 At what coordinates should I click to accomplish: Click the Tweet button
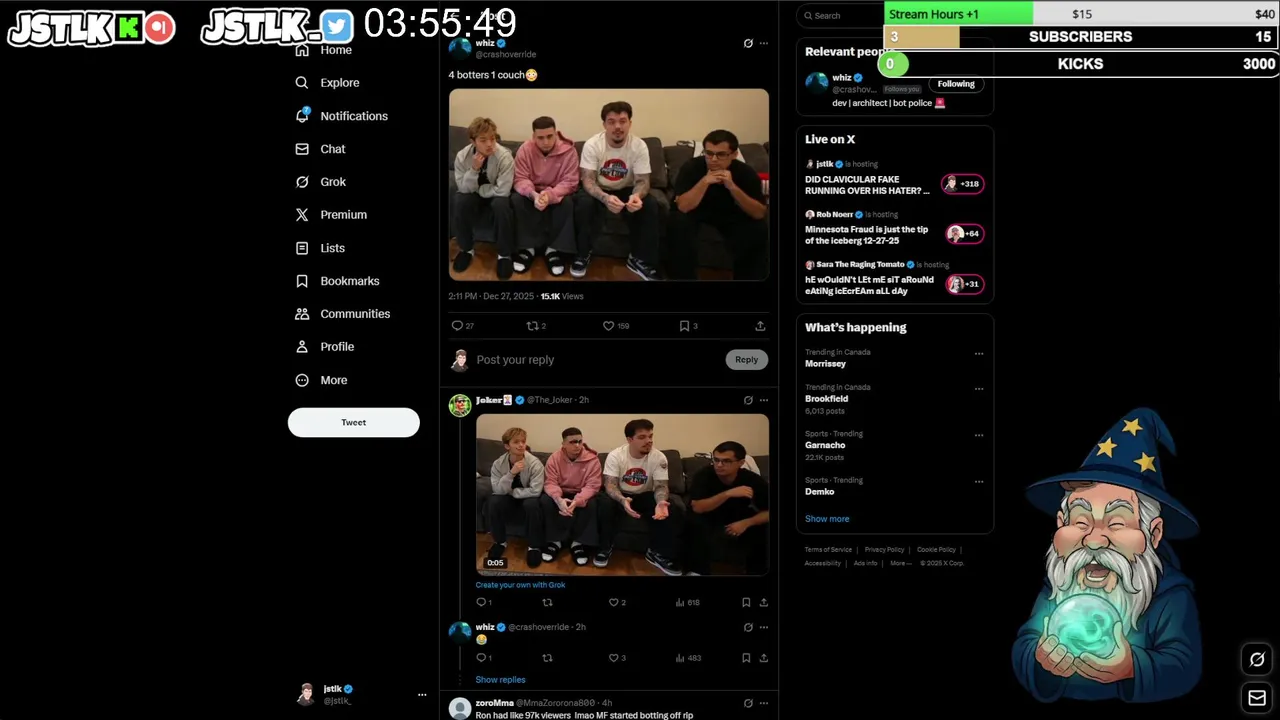point(354,422)
